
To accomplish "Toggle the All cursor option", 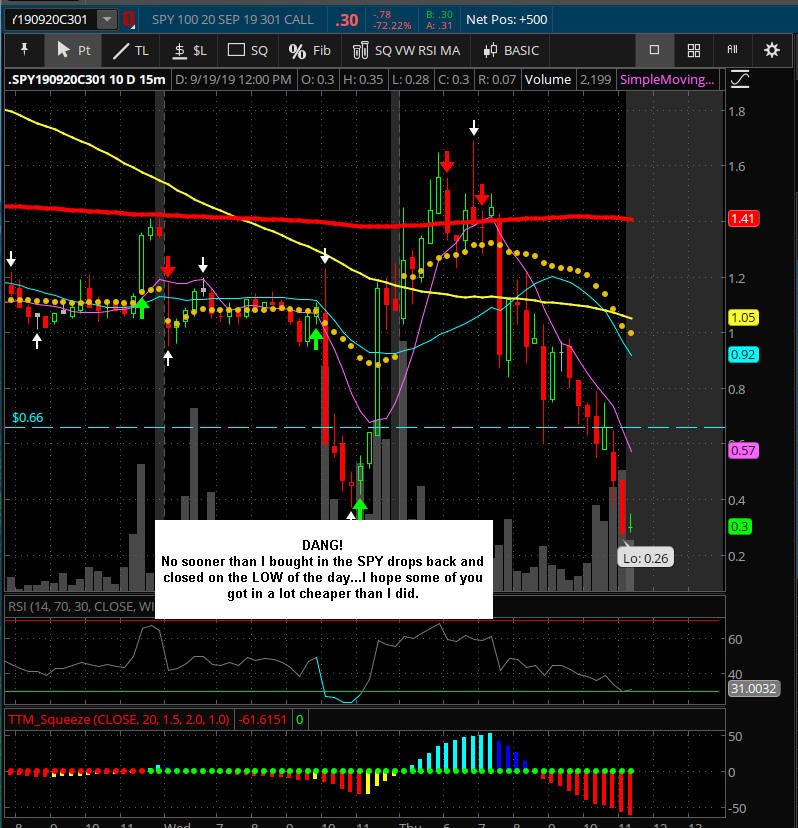I will (732, 50).
